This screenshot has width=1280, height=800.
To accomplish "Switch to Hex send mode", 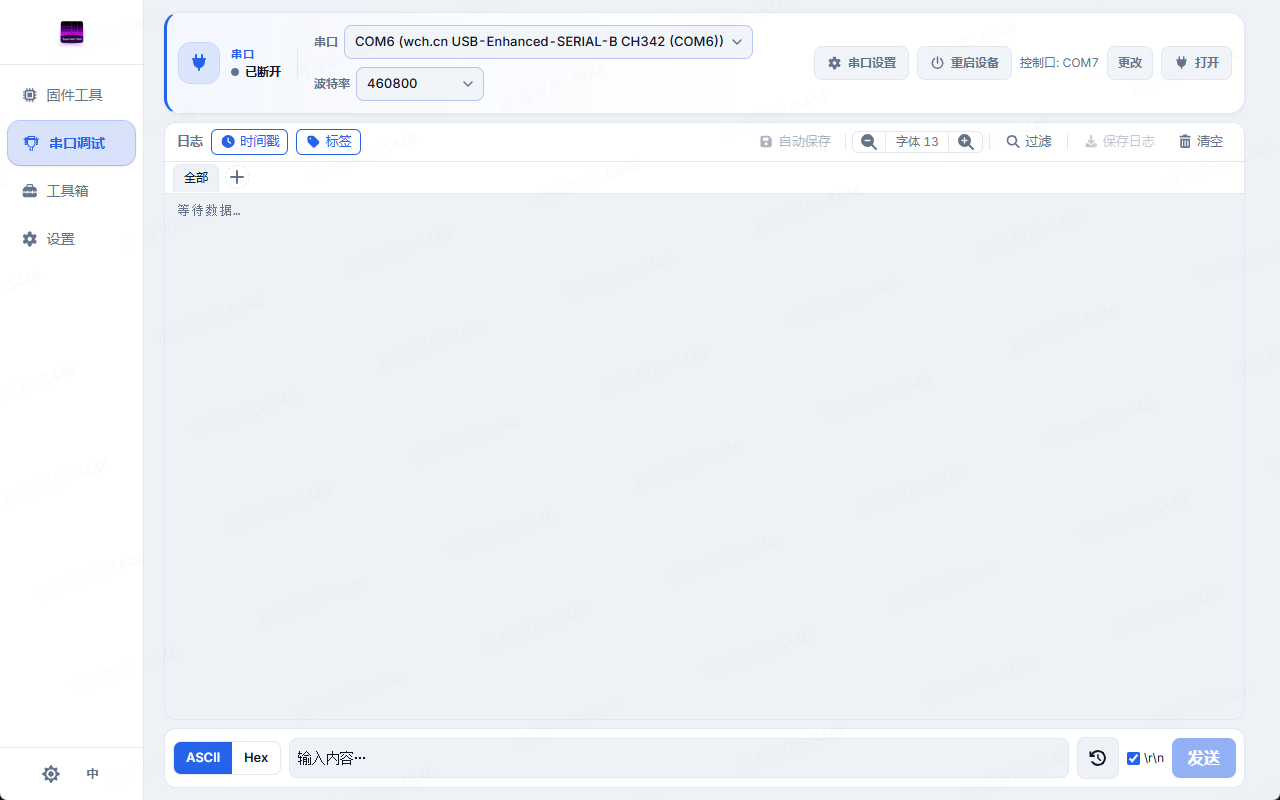I will [x=256, y=758].
